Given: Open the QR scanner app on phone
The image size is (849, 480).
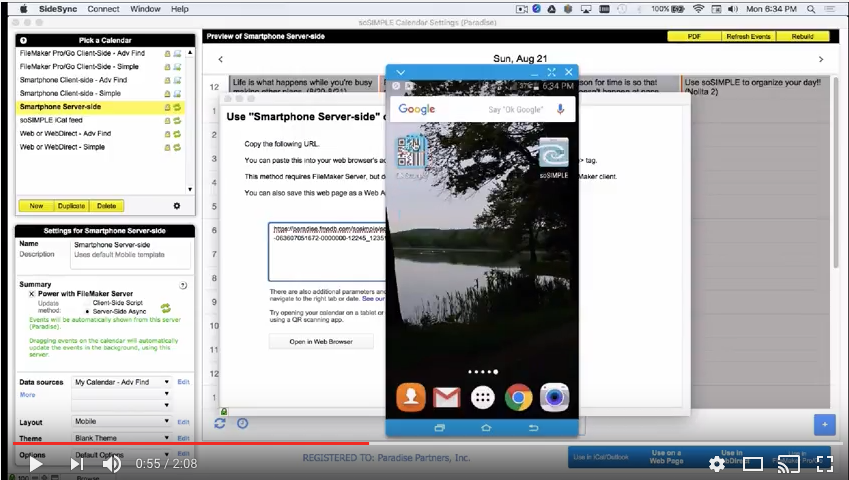Looking at the screenshot, I should click(412, 152).
